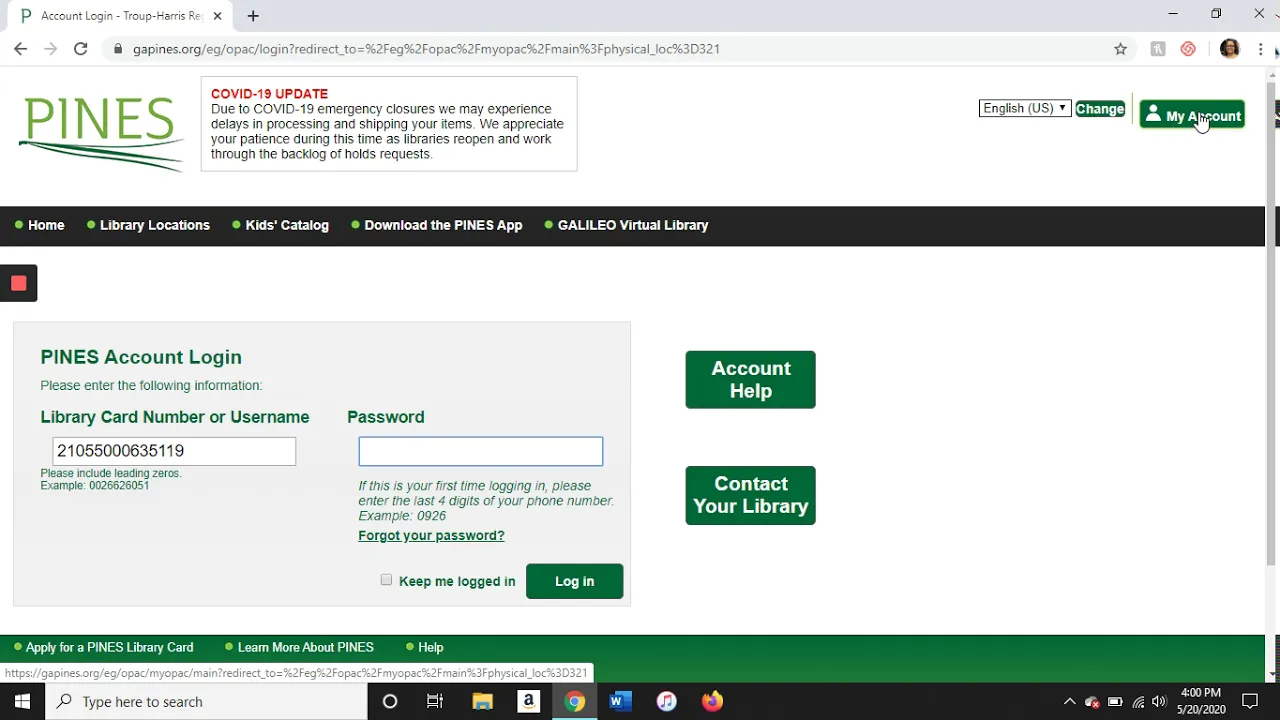
Task: Click the My Account button
Action: coord(1192,115)
